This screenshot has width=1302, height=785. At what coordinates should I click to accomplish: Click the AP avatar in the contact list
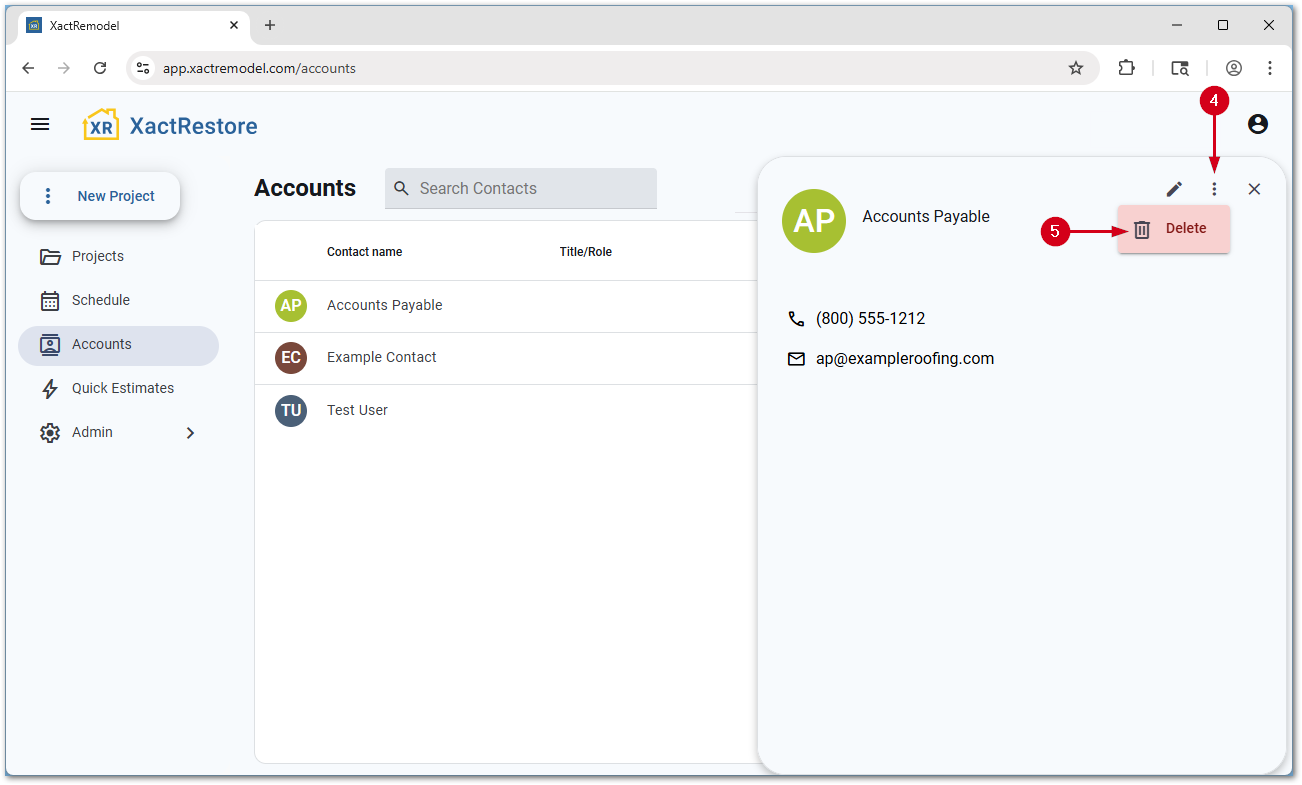[291, 306]
